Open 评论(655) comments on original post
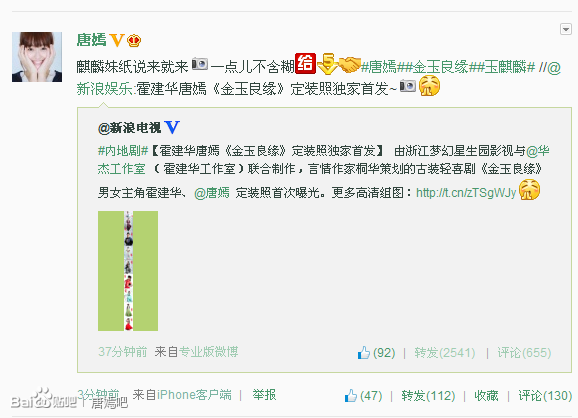Viewport: 578px width, 418px height. pyautogui.click(x=524, y=353)
